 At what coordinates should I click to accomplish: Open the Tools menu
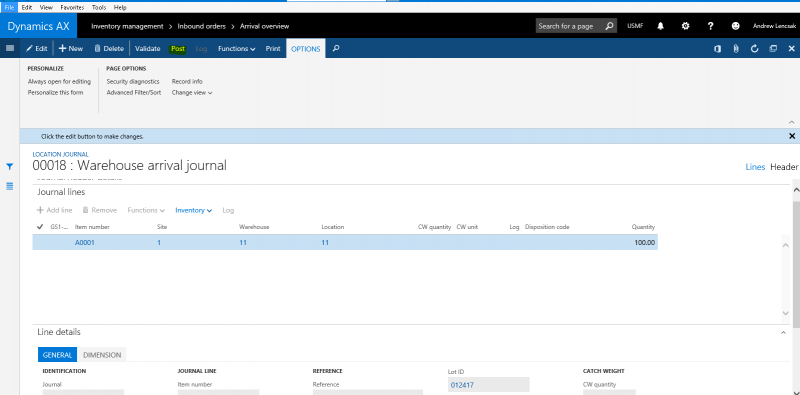pyautogui.click(x=99, y=8)
